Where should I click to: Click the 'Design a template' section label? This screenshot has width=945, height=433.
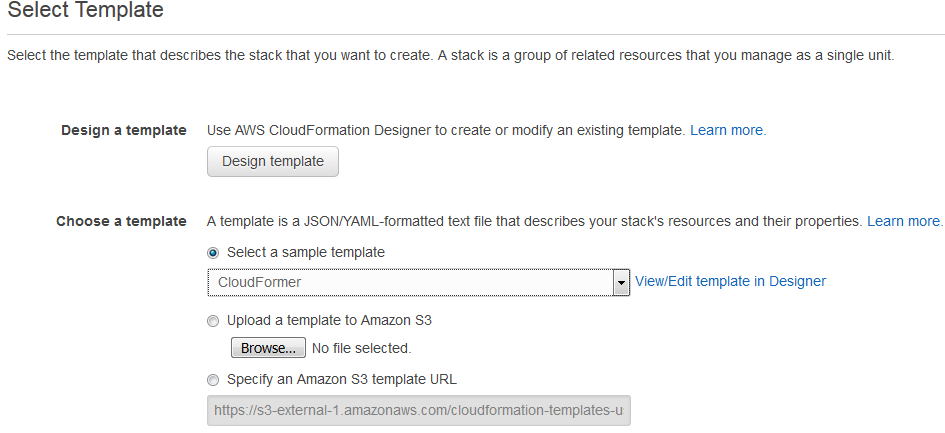pos(124,130)
